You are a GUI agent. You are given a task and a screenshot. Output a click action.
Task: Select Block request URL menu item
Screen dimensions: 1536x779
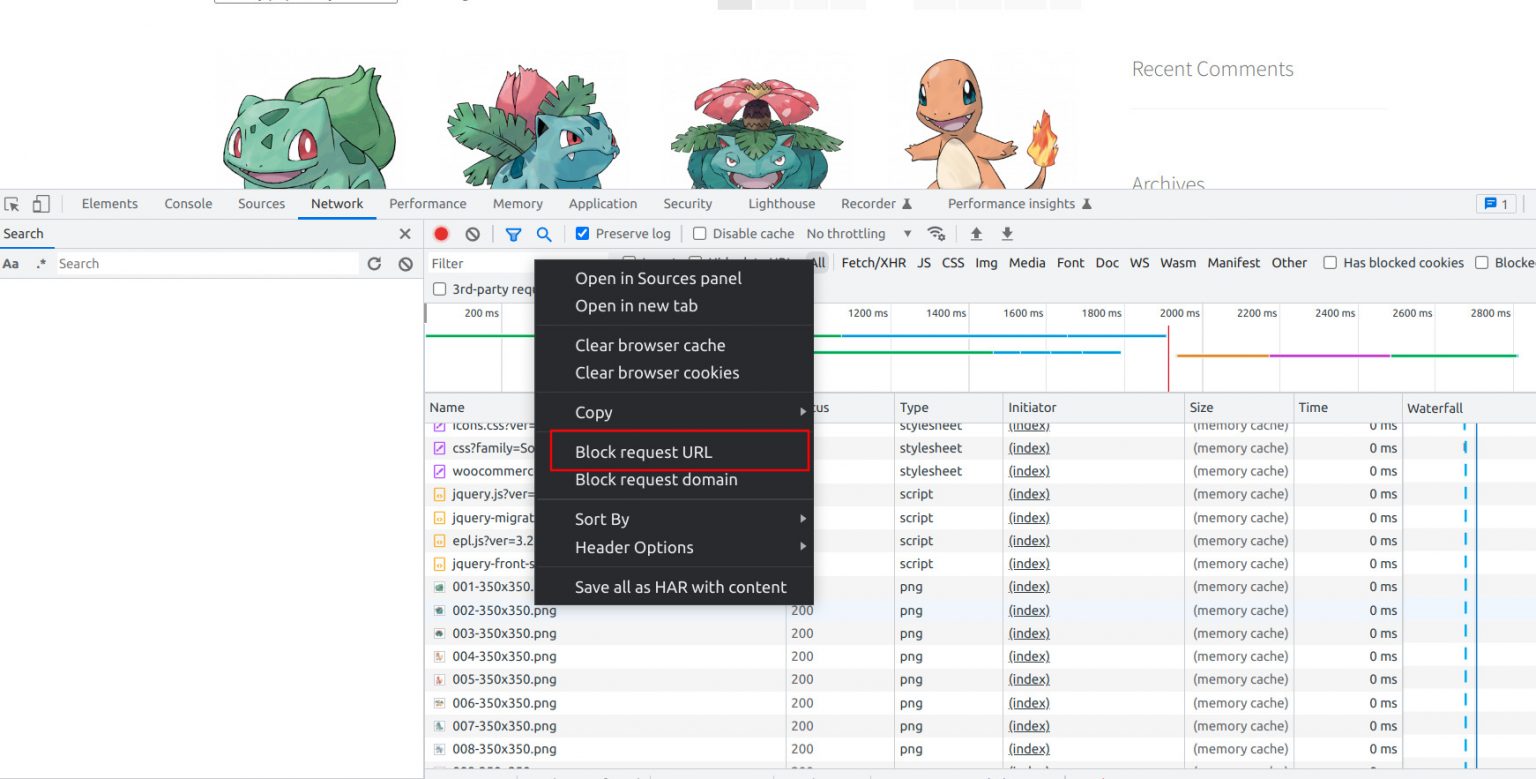[x=643, y=452]
